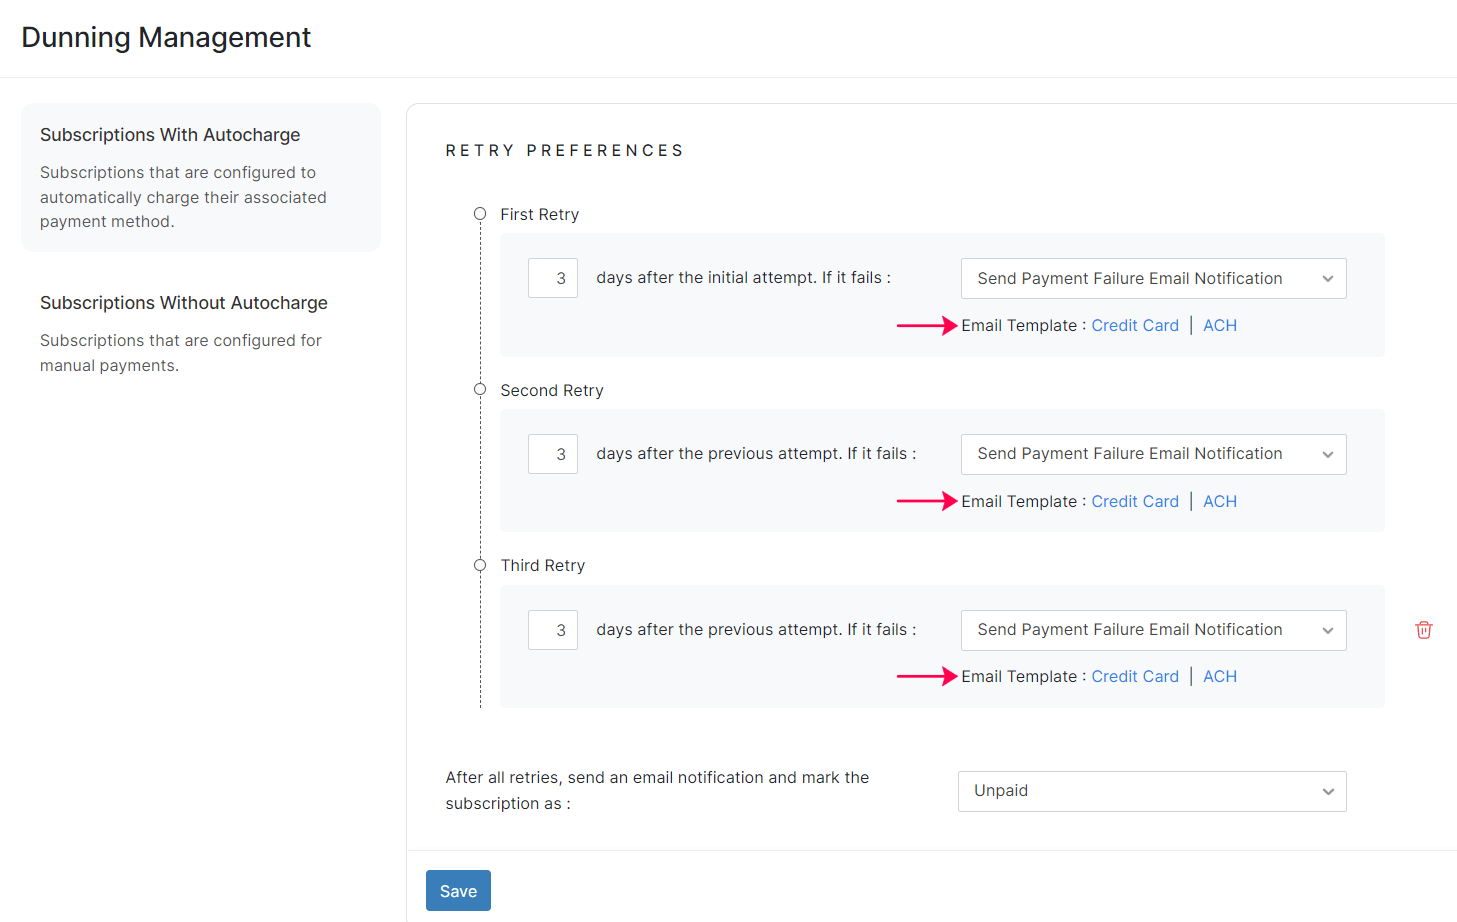Click the Second Retry days input field
This screenshot has height=922, width=1457.
coord(552,454)
